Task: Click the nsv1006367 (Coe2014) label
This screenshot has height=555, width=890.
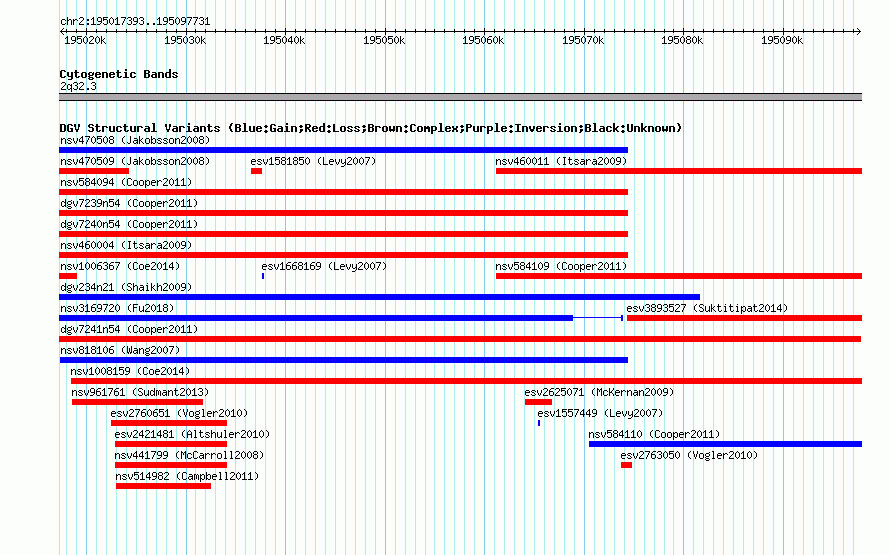Action: [x=120, y=266]
